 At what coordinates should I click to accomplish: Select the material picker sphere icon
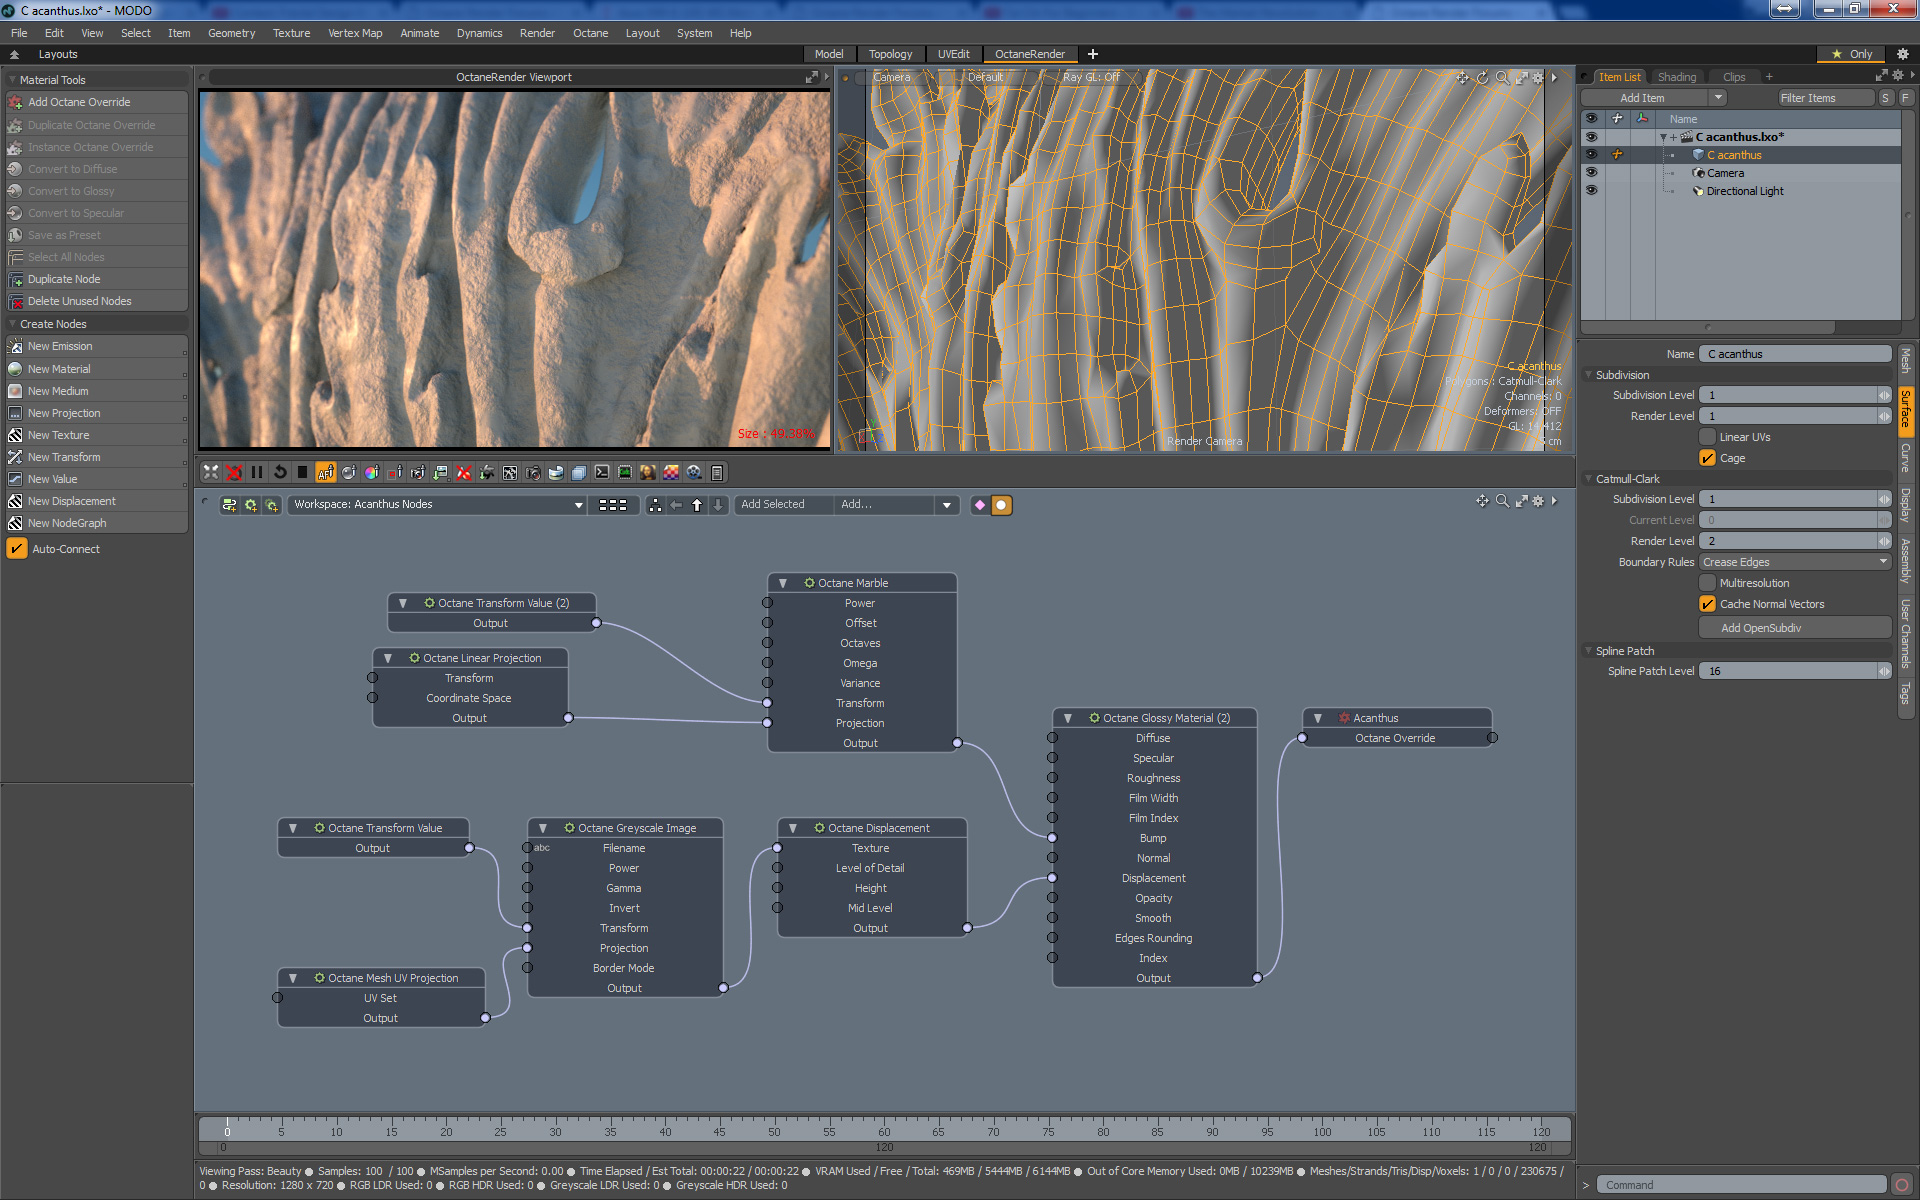pyautogui.click(x=349, y=473)
